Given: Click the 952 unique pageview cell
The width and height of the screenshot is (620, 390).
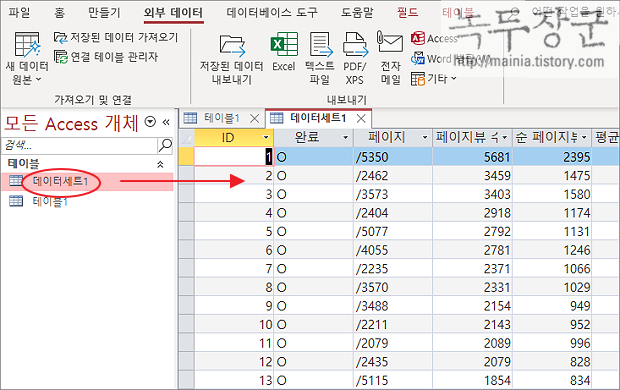Looking at the screenshot, I should click(x=552, y=324).
